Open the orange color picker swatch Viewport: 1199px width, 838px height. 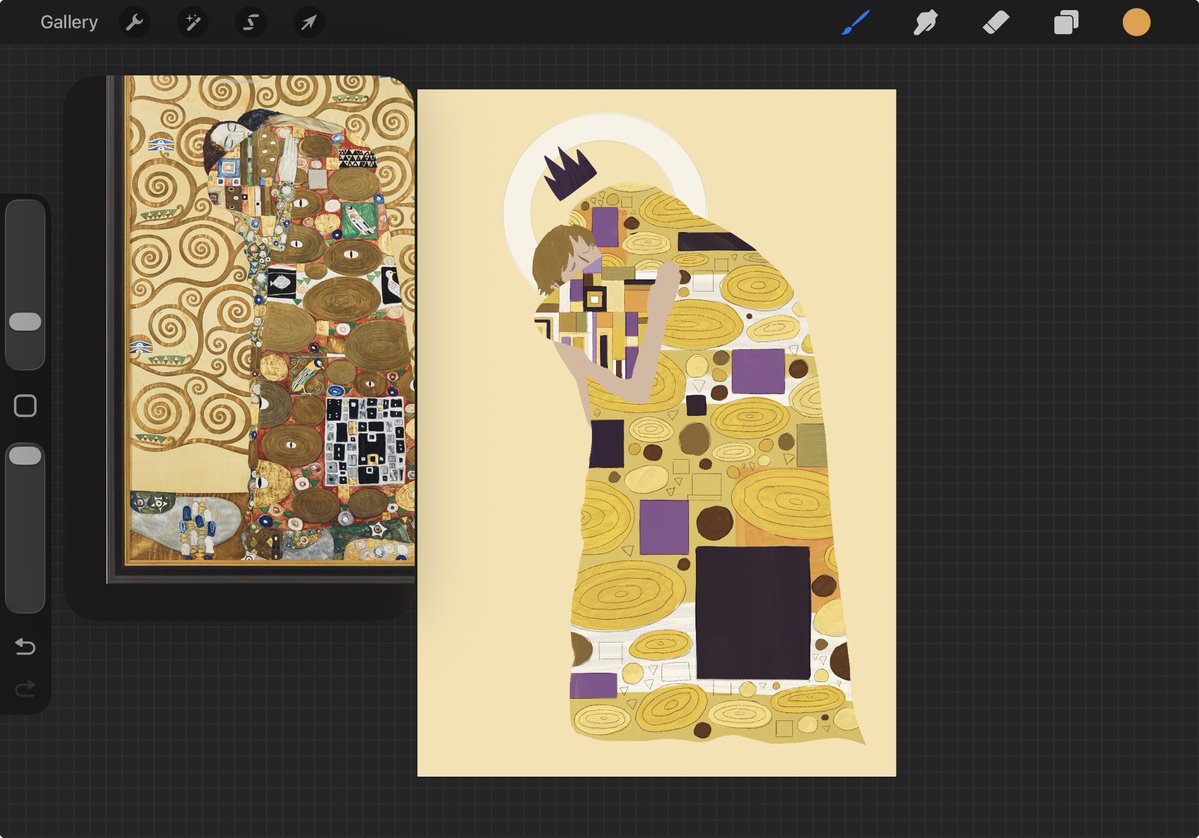[1136, 22]
